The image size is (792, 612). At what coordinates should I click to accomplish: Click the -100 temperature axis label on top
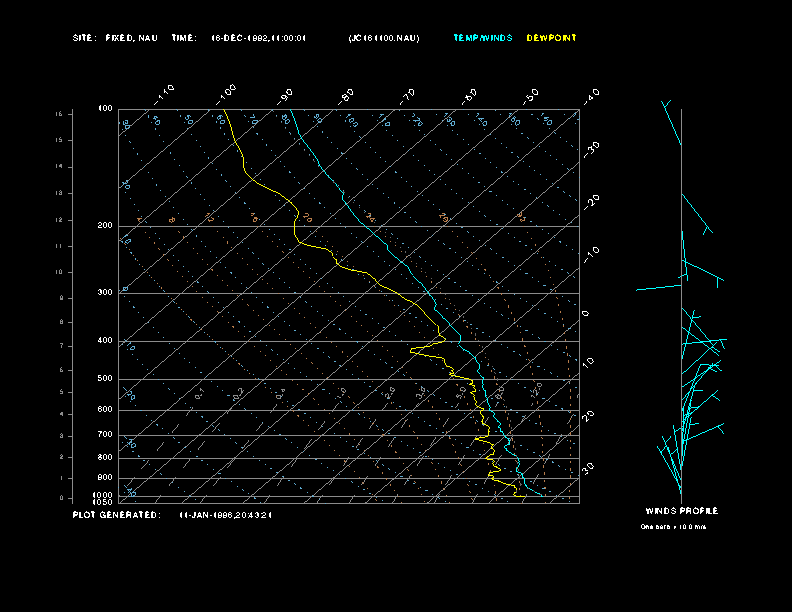pos(226,91)
